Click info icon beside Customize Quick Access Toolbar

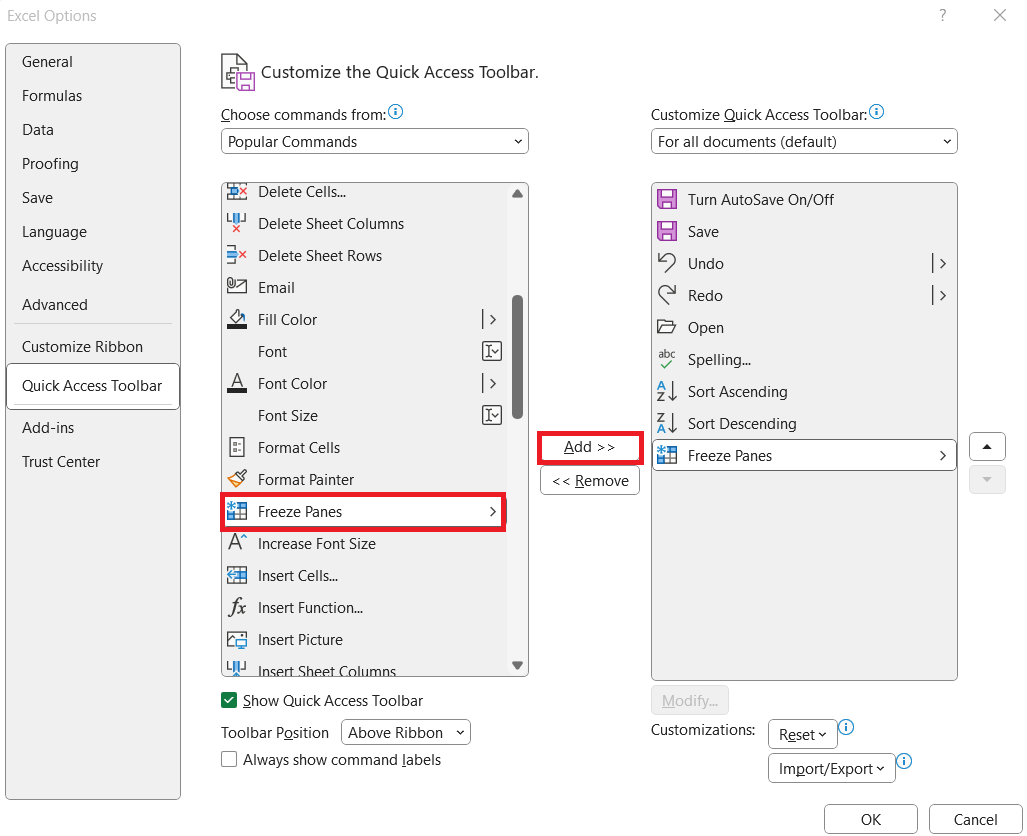(876, 112)
